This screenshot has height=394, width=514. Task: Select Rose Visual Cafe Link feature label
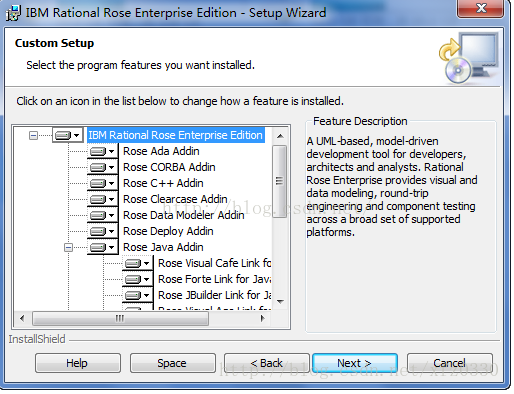click(214, 263)
